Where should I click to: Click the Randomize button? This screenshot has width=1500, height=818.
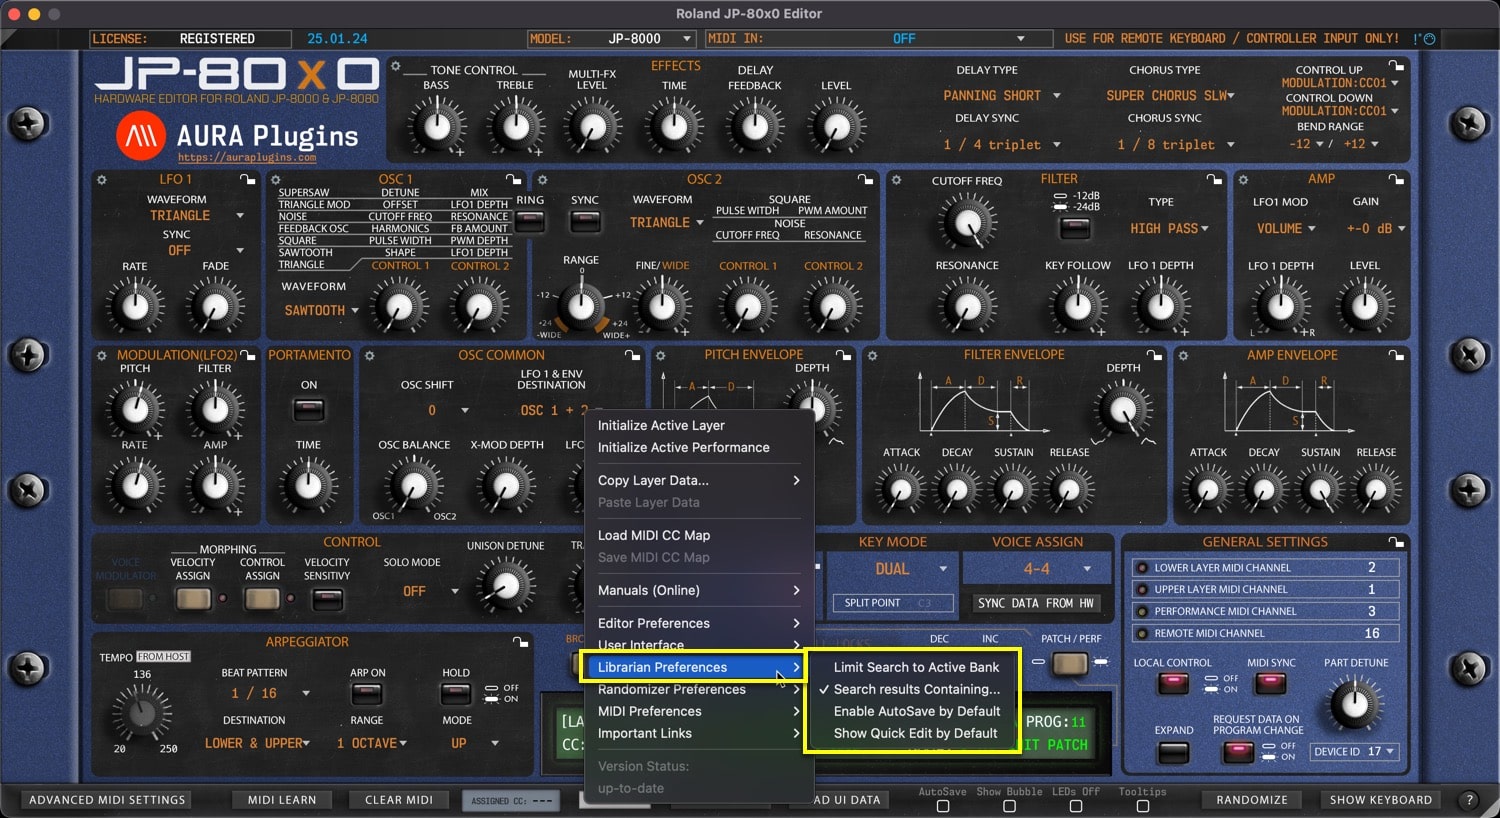coord(1252,800)
